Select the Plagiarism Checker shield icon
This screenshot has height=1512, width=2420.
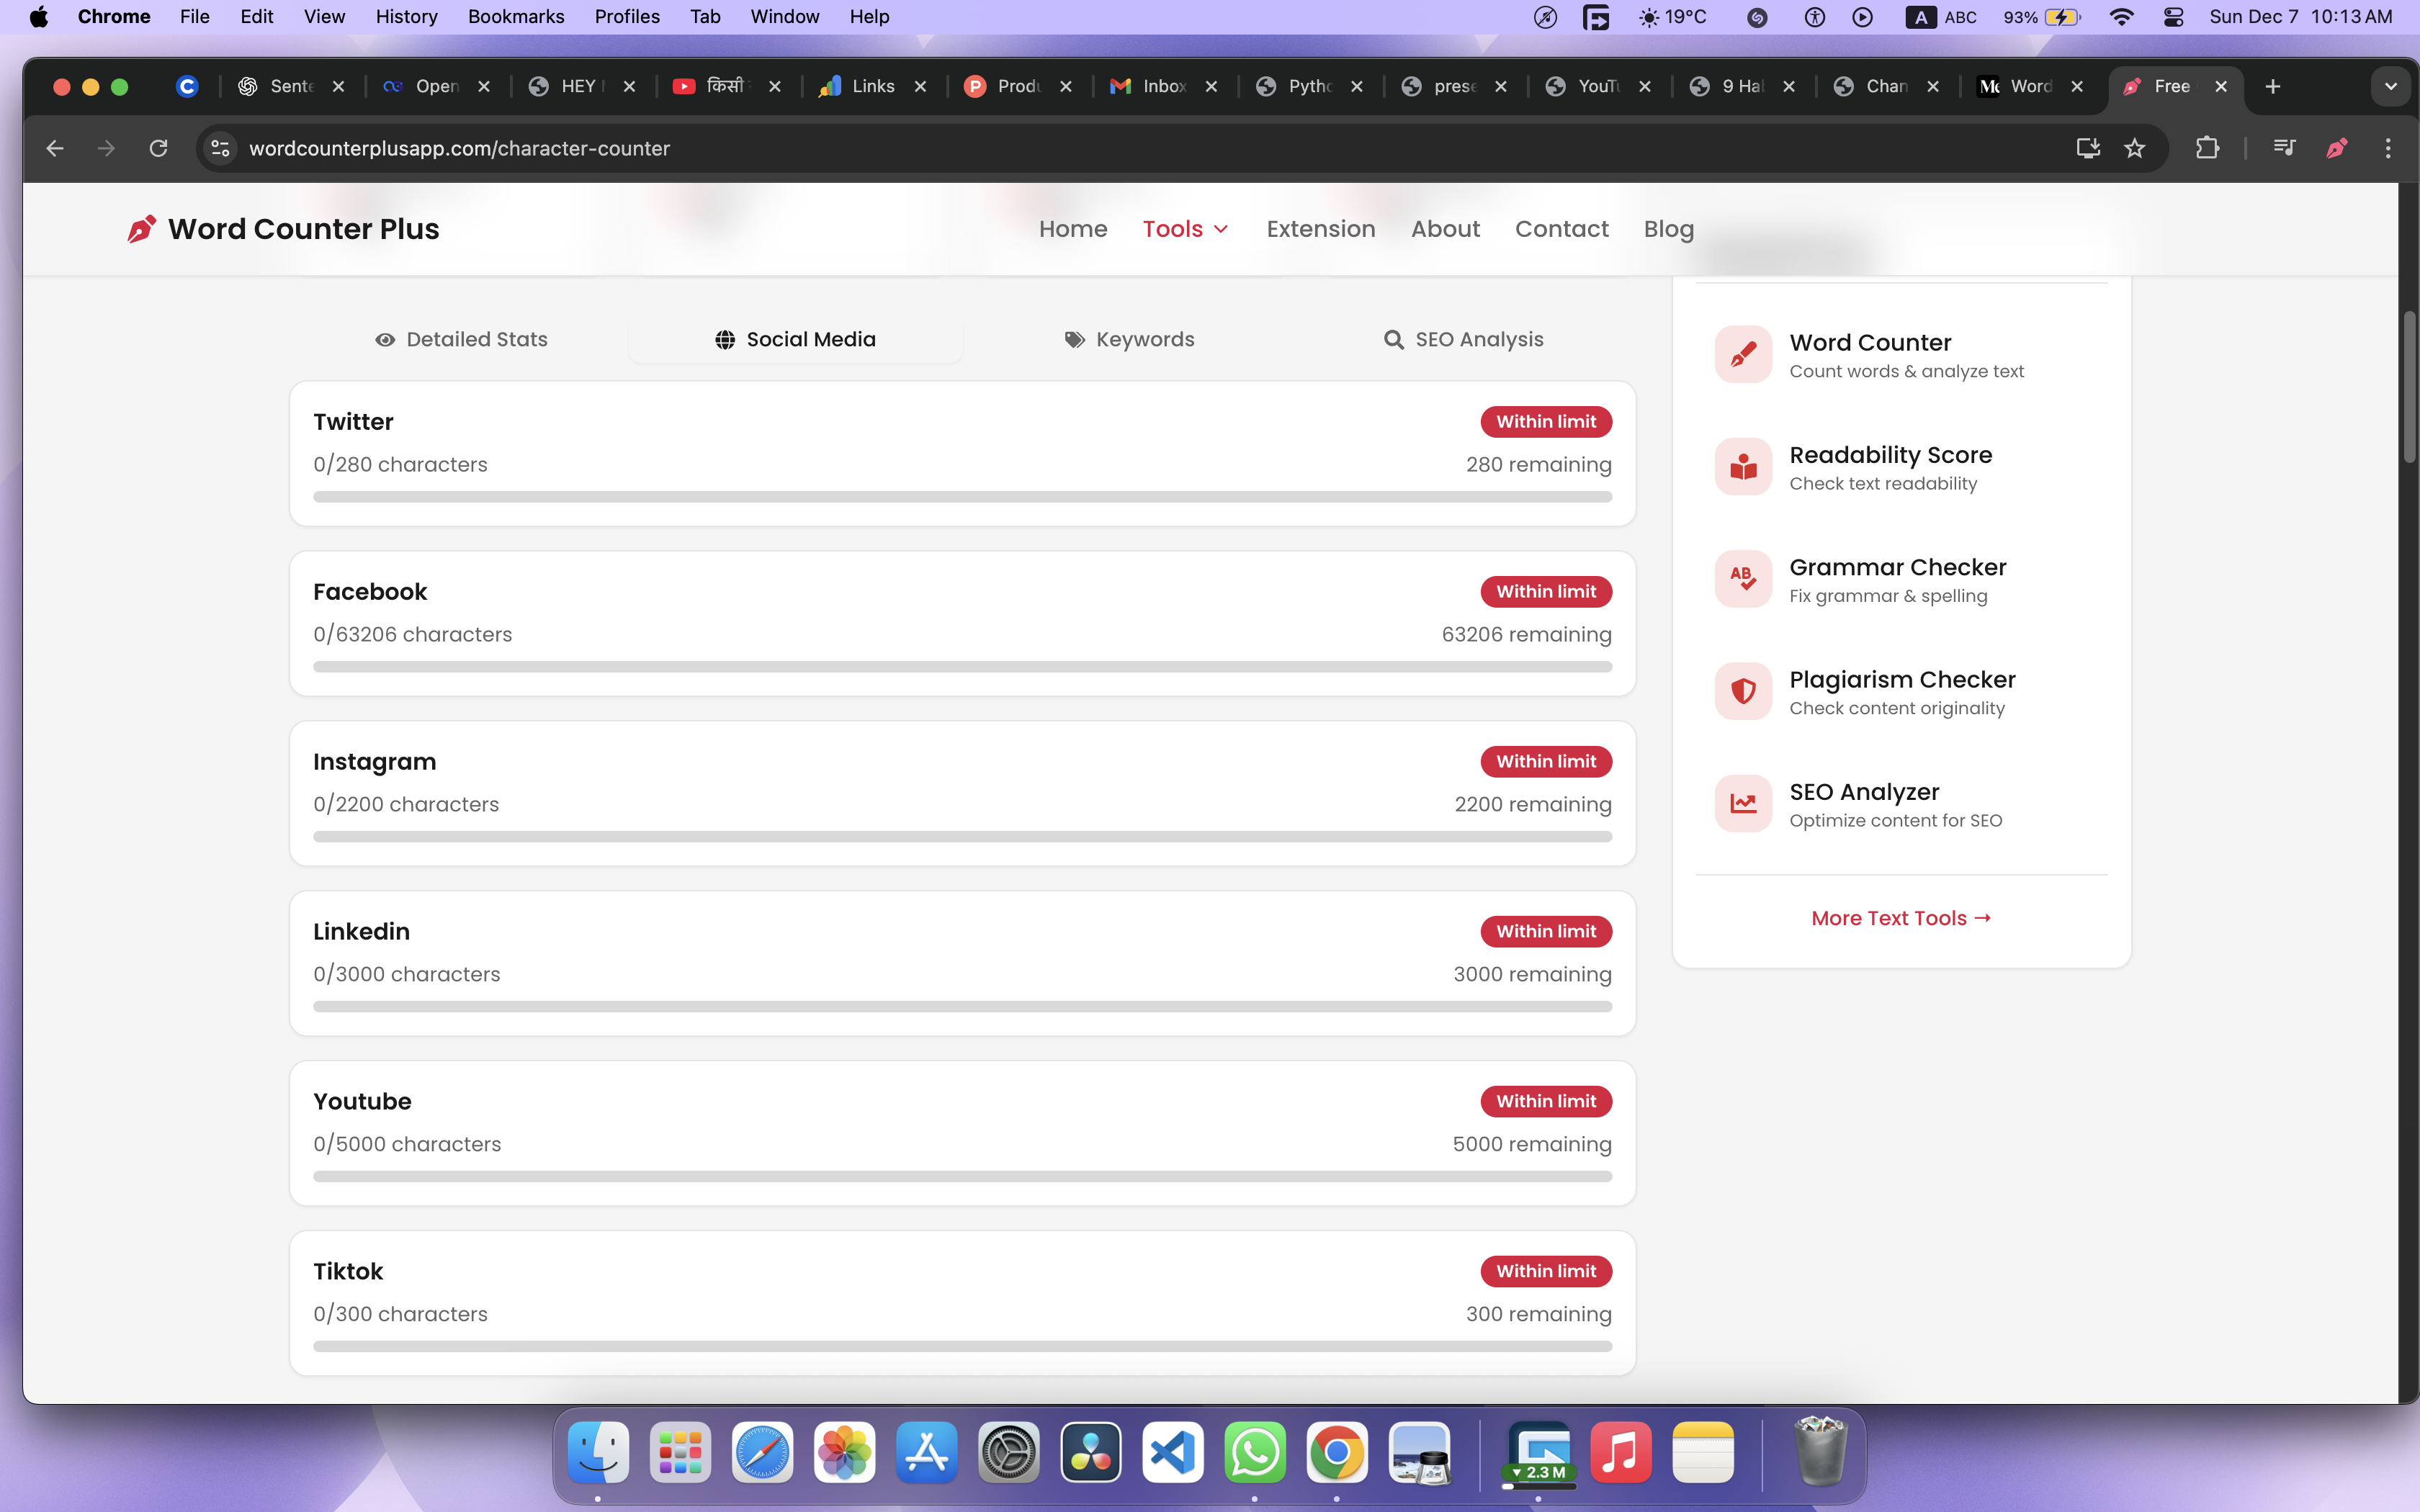tap(1743, 692)
